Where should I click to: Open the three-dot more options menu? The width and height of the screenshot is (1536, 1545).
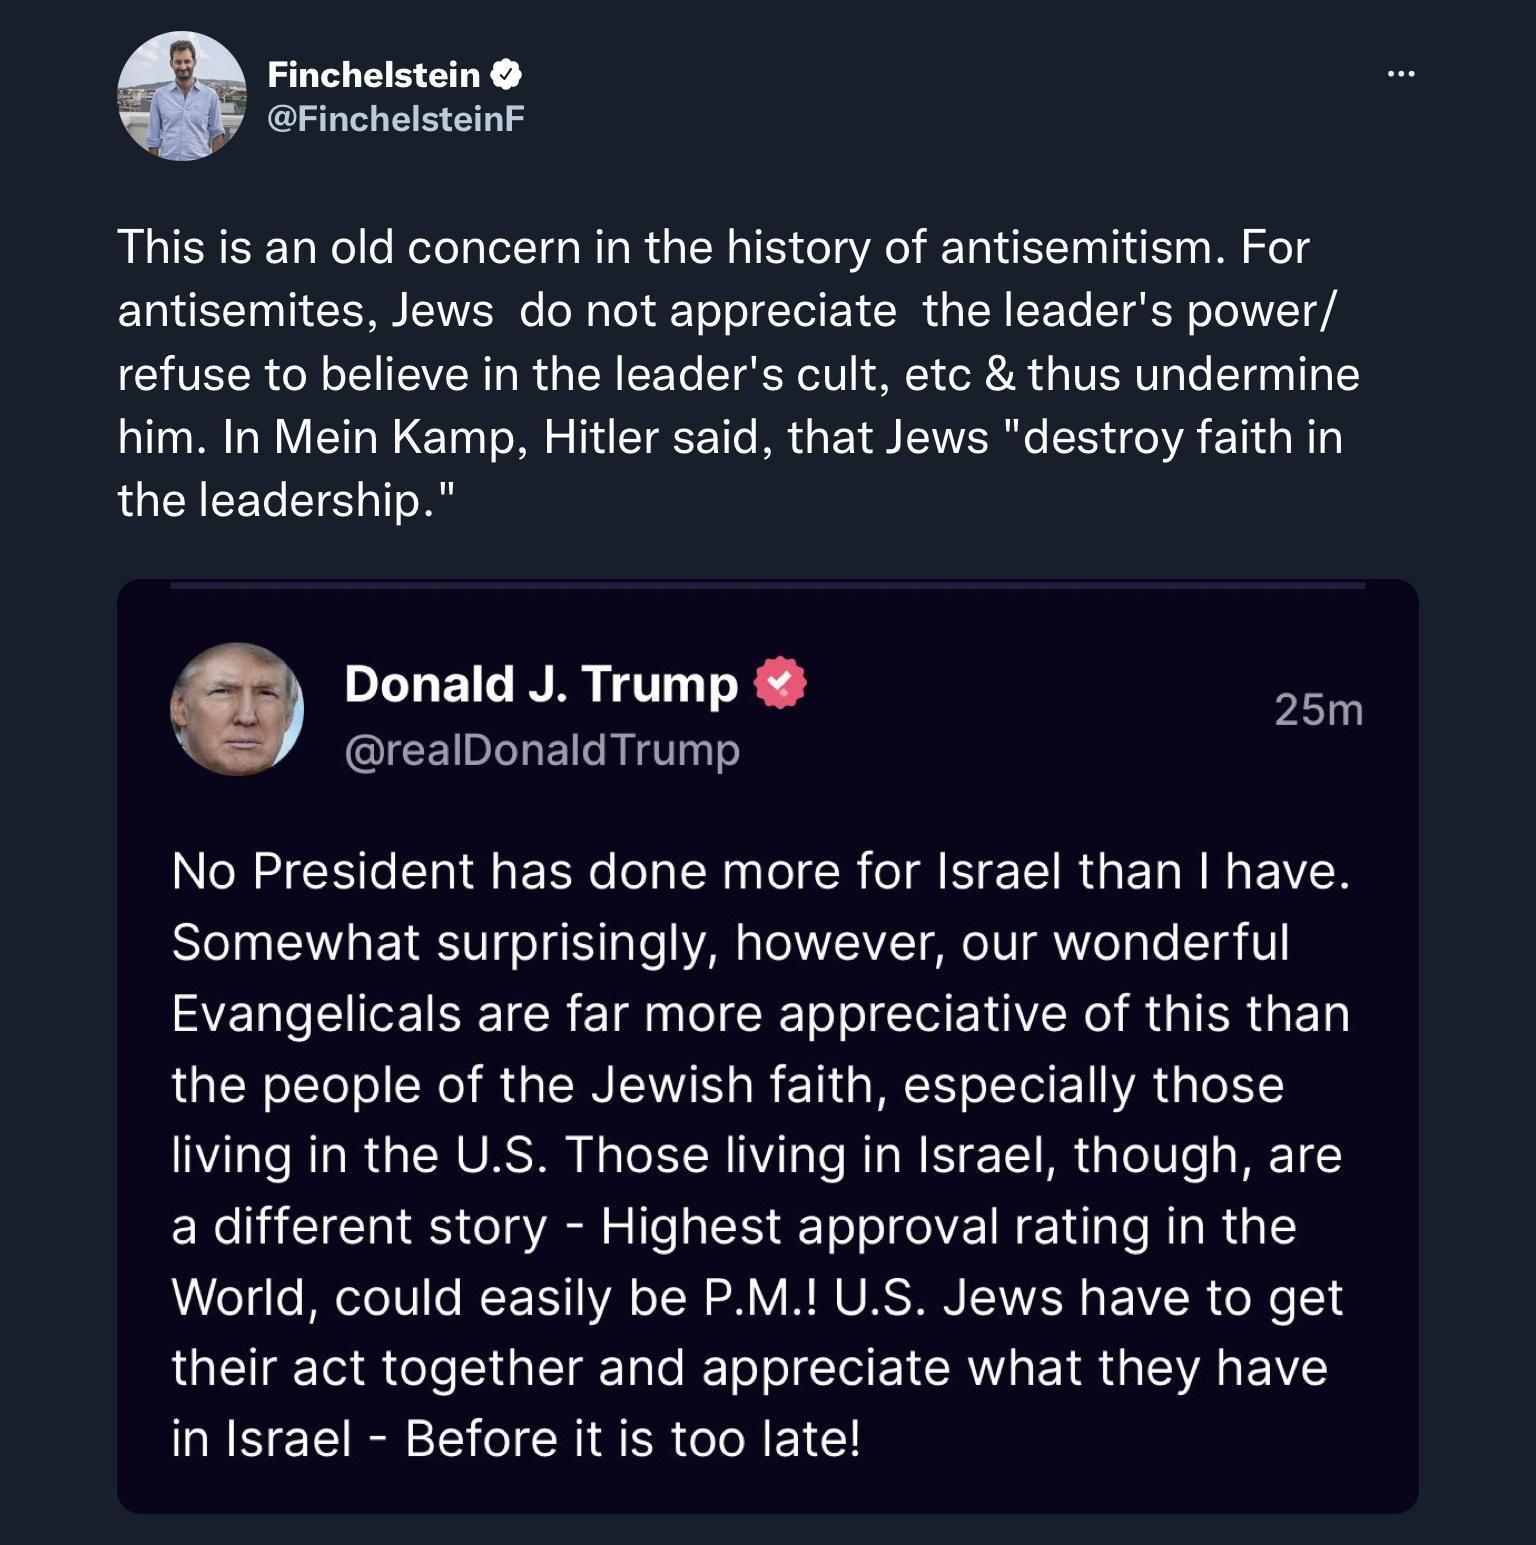(x=1401, y=73)
